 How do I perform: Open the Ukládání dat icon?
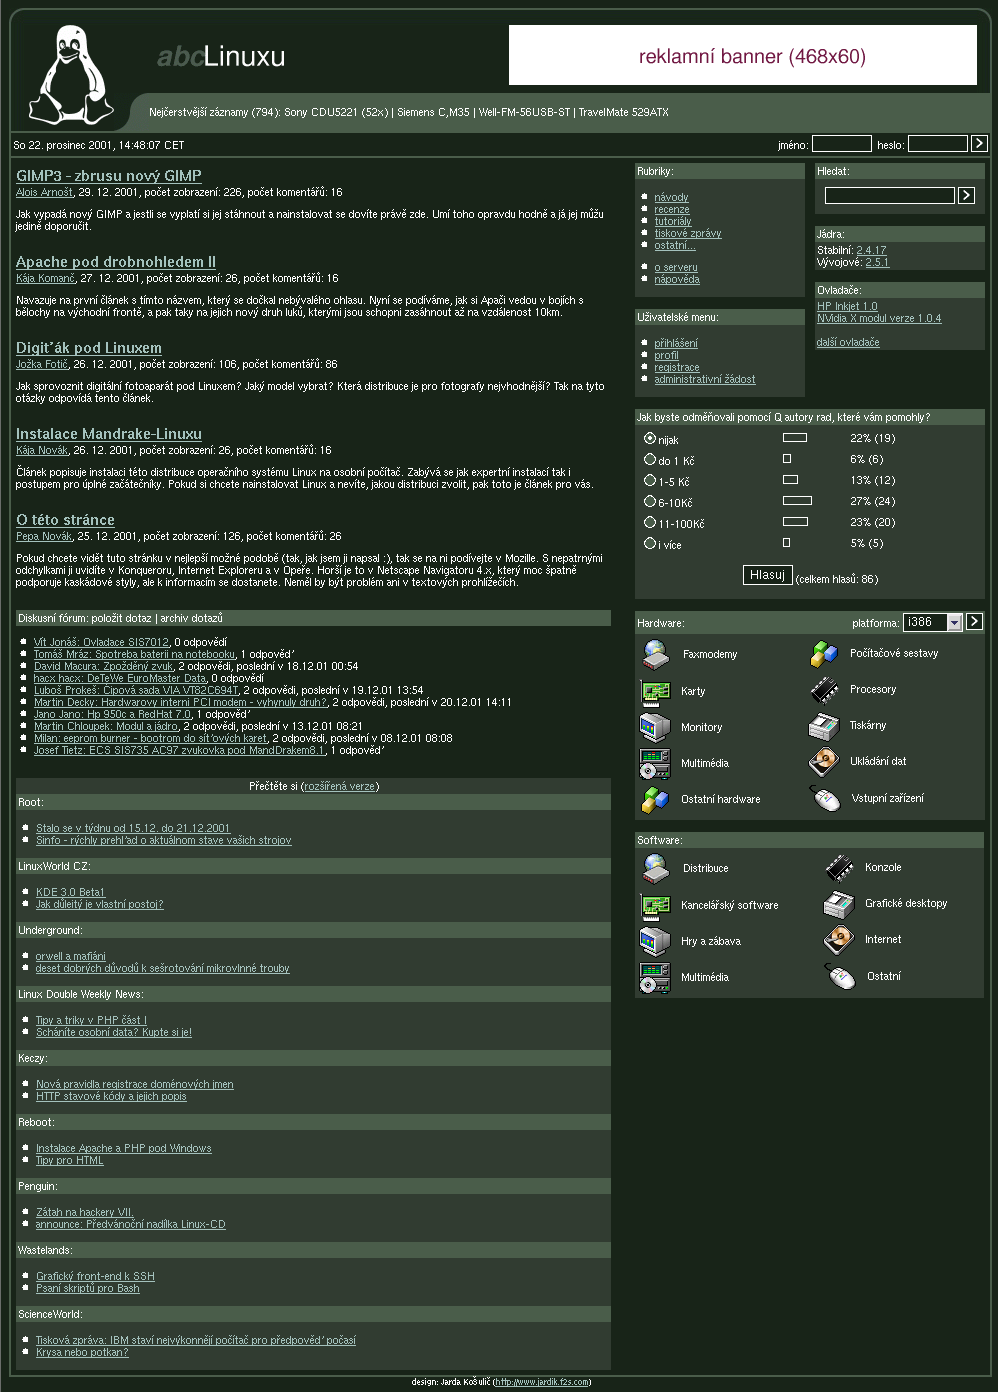click(x=824, y=762)
